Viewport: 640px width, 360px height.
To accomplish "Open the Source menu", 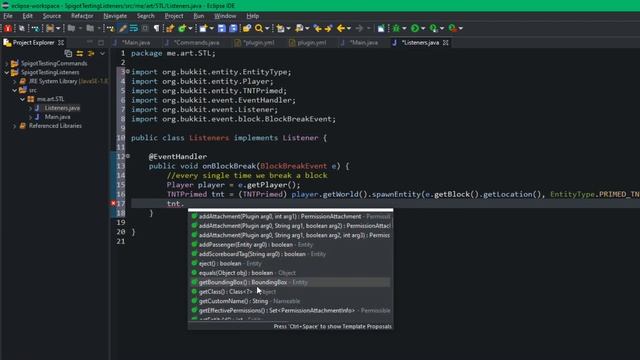I will [x=52, y=16].
